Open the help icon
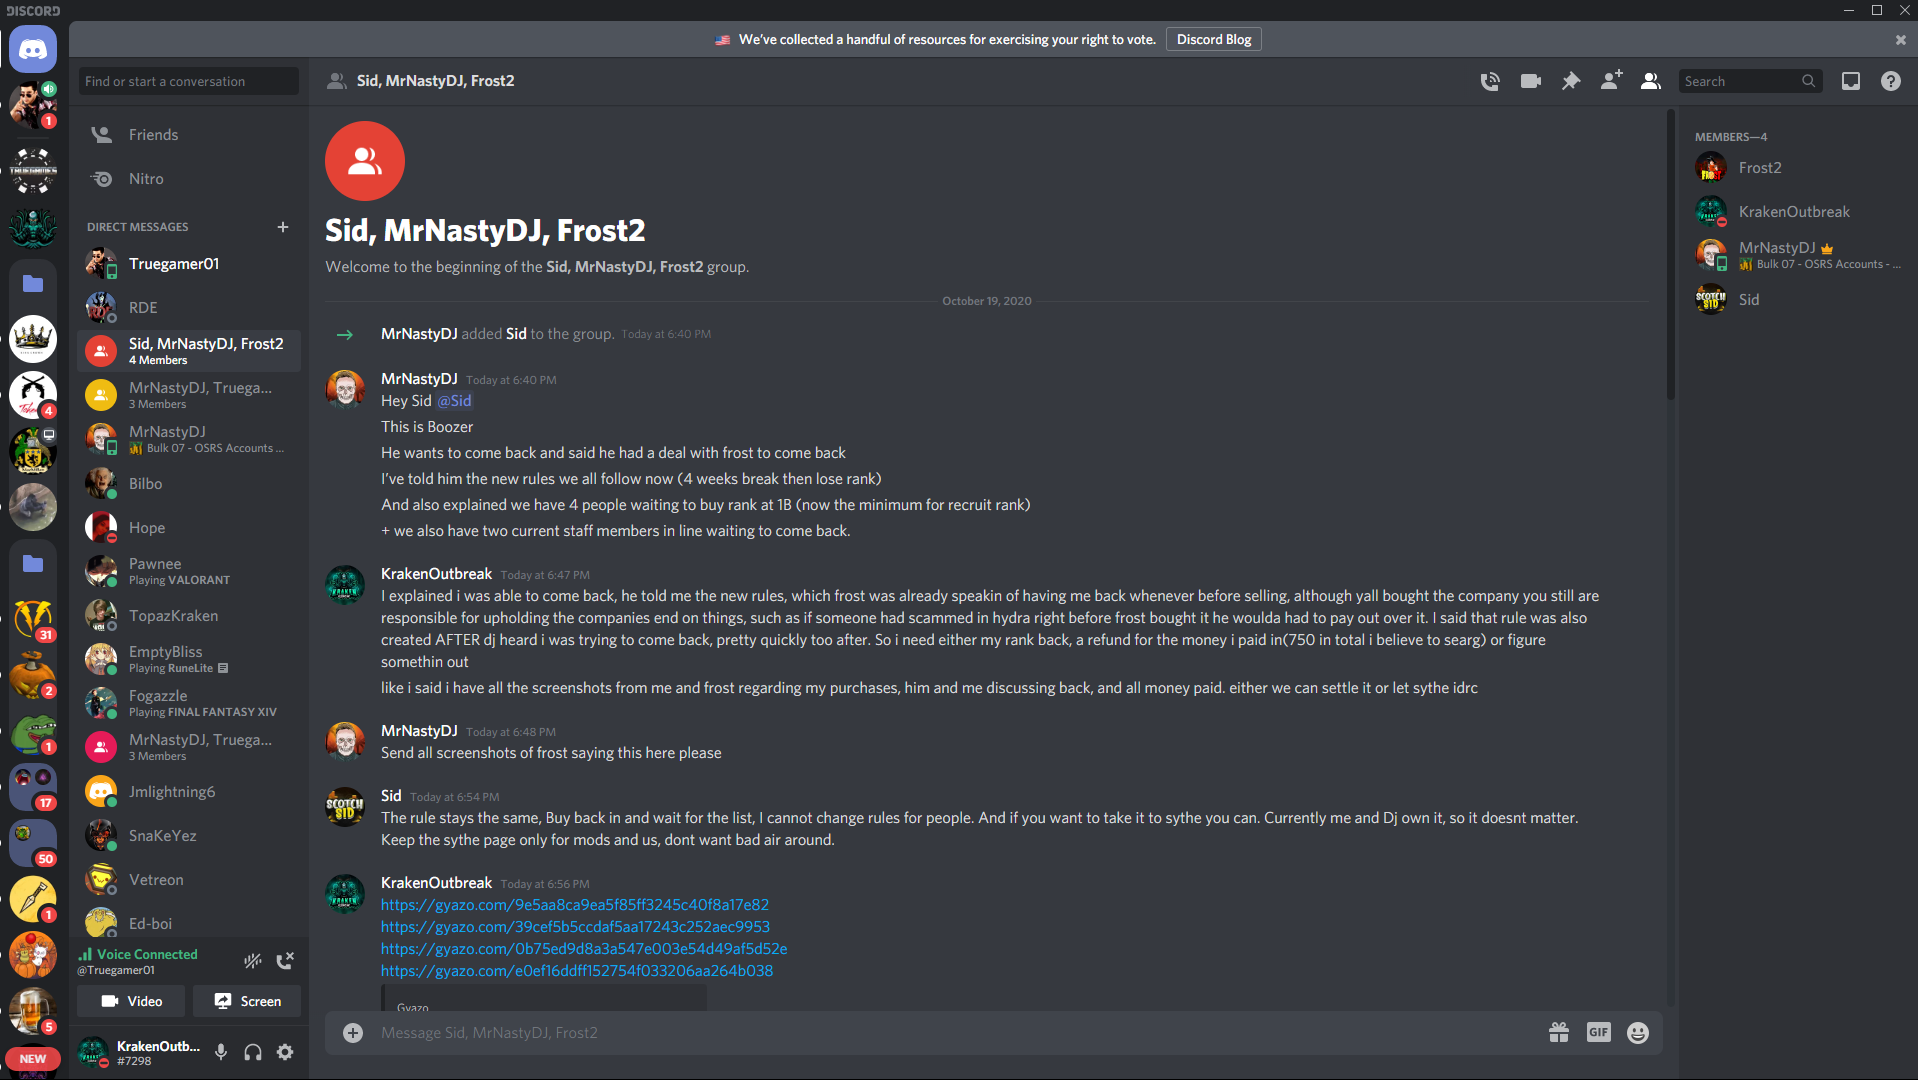 pos(1891,81)
